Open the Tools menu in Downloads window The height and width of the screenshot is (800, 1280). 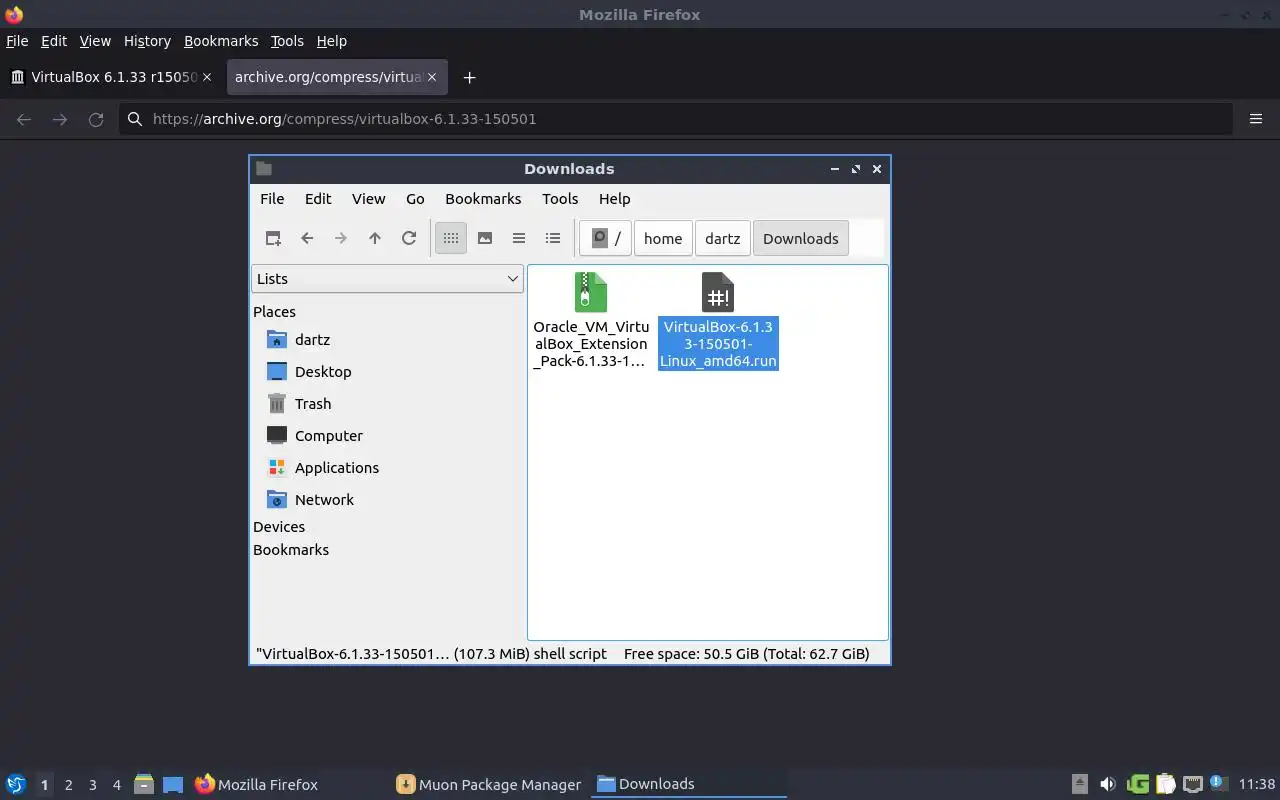pyautogui.click(x=560, y=199)
